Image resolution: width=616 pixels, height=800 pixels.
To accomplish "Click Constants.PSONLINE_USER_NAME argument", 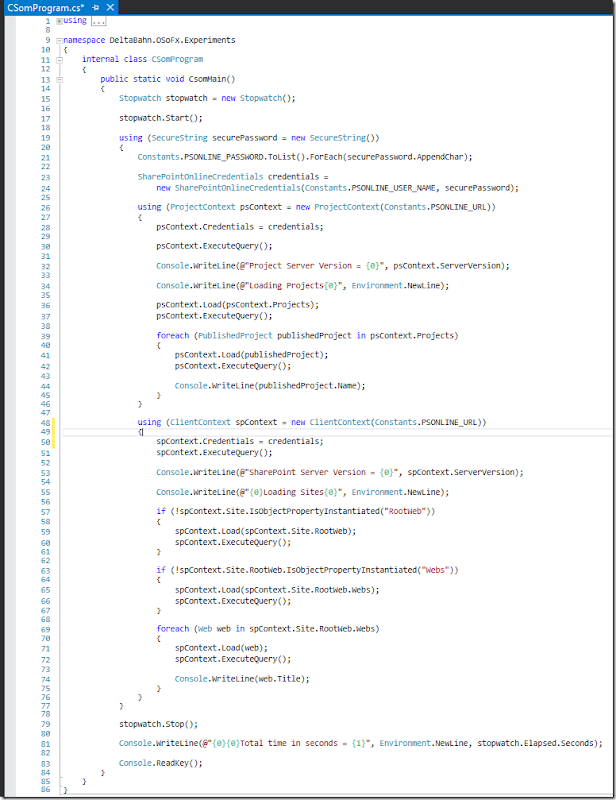I will pos(370,188).
